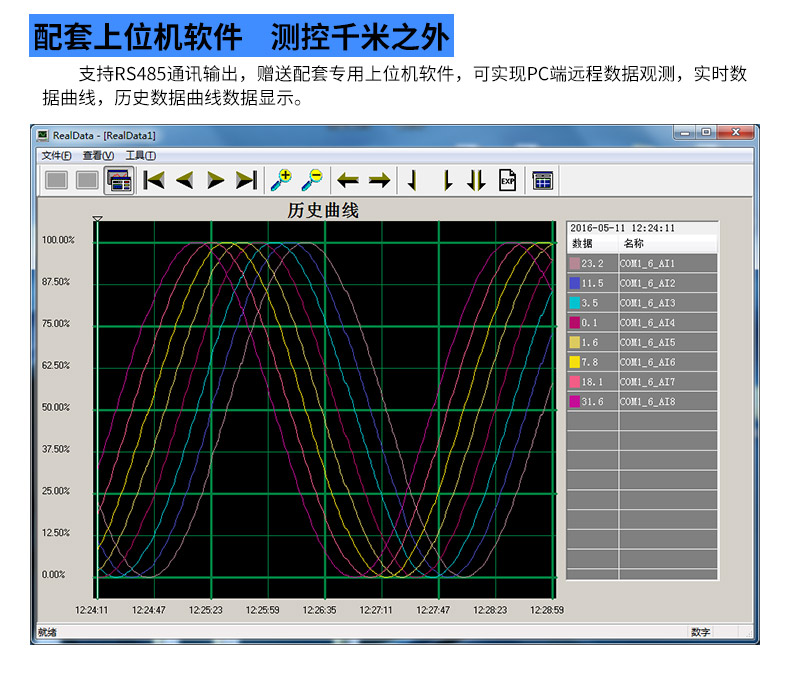Screen dimensions: 790x678
Task: Select the COM1_6_AI8 channel name
Action: (x=647, y=401)
